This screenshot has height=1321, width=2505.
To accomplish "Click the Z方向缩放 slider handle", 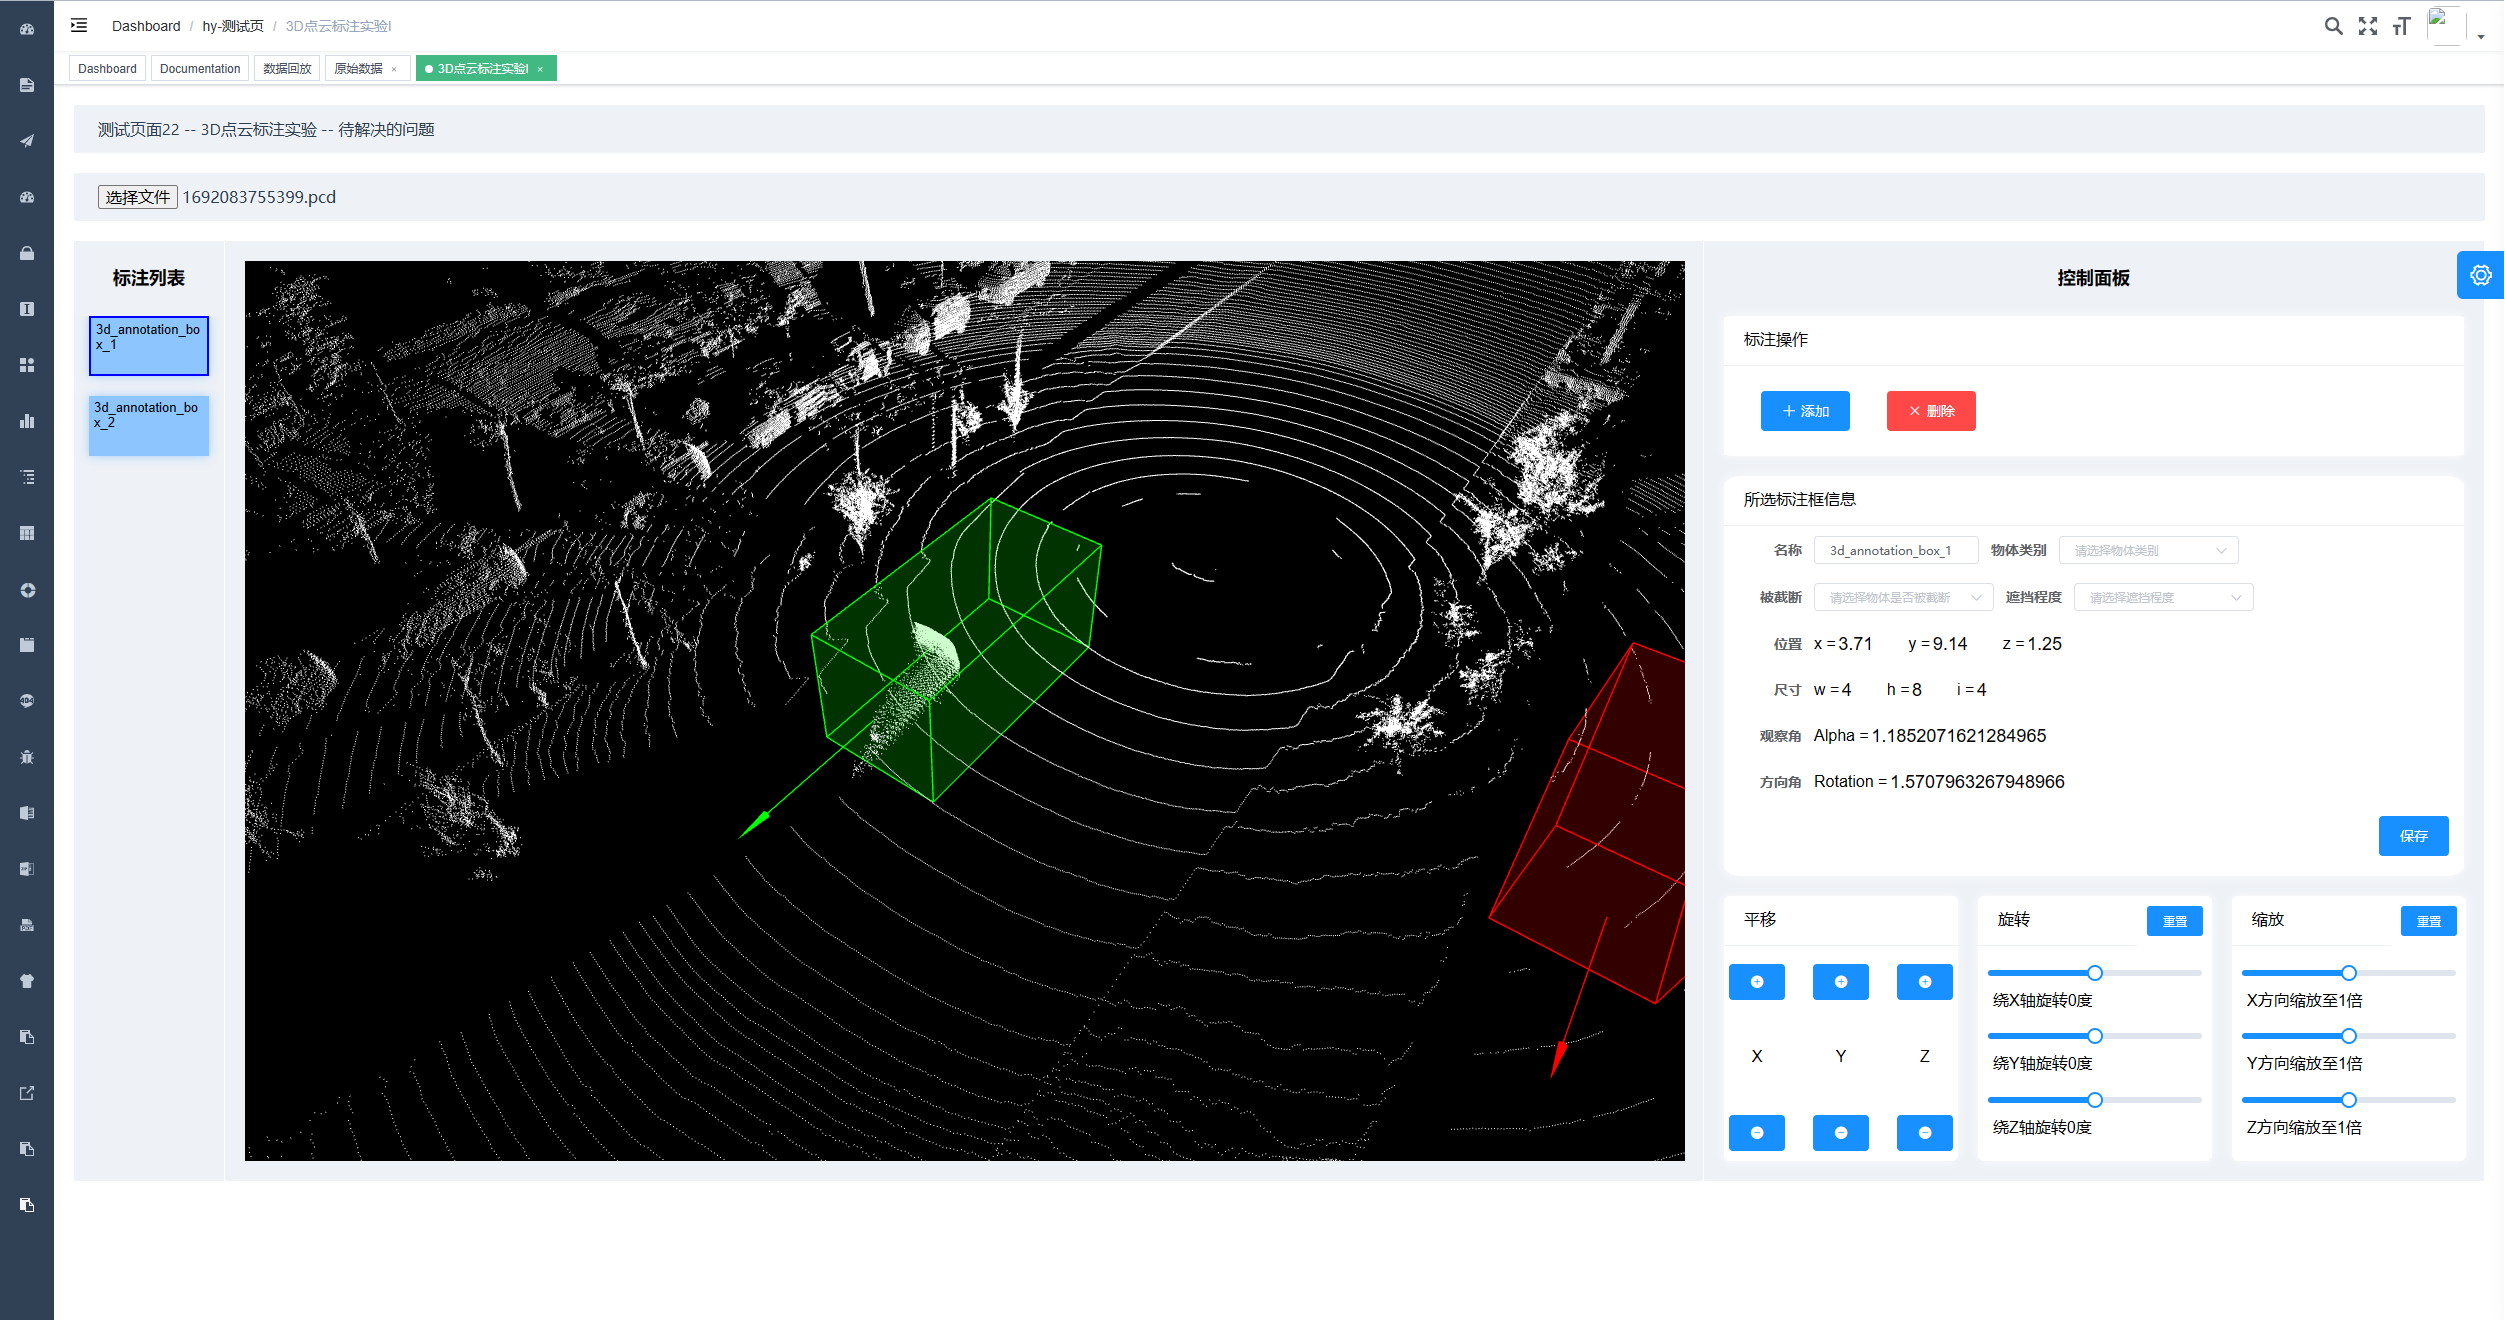I will click(2348, 1100).
